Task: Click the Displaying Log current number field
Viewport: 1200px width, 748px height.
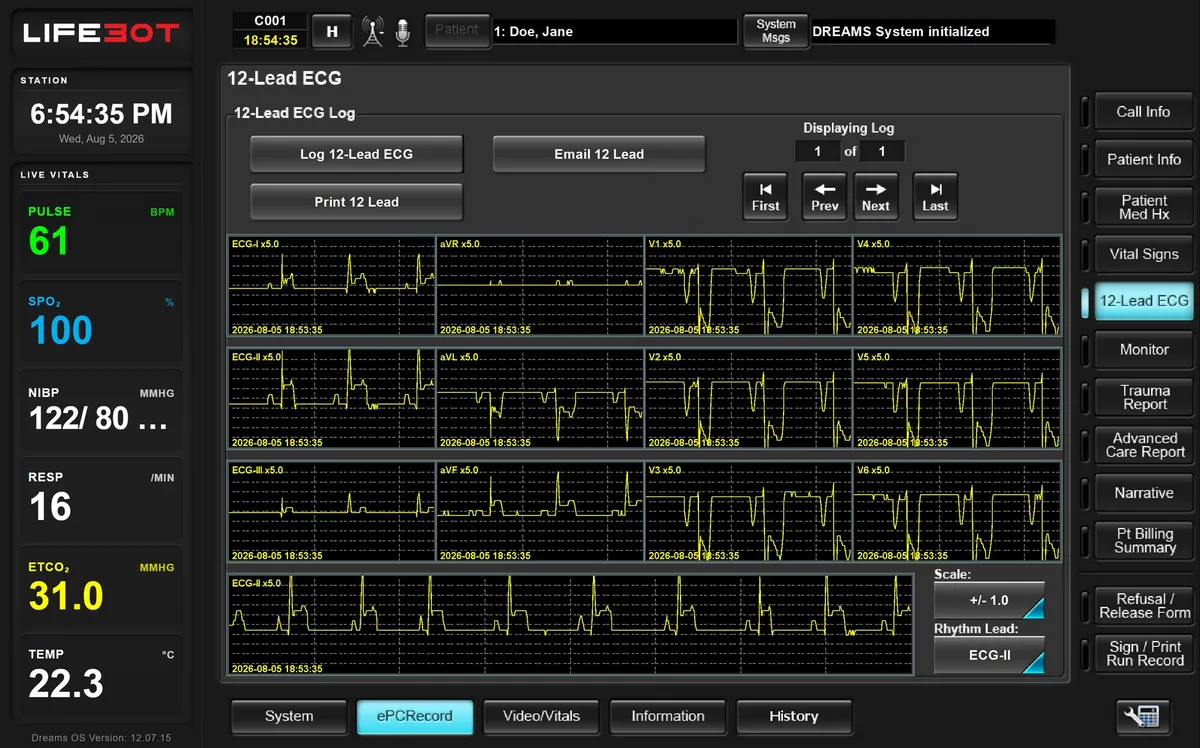Action: click(818, 151)
